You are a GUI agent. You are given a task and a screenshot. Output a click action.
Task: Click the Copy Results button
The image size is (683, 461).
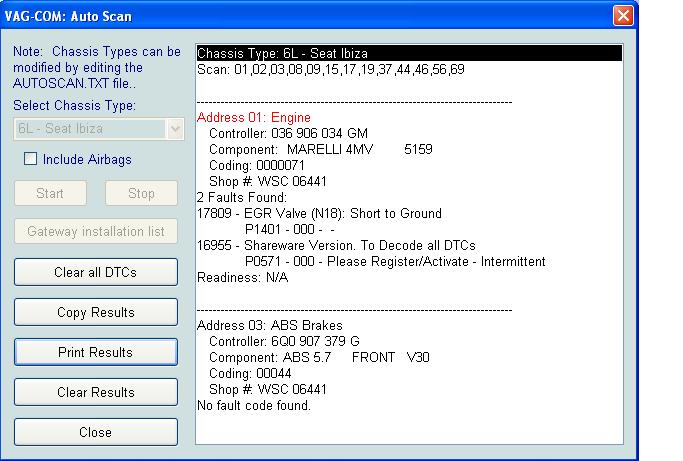(96, 312)
